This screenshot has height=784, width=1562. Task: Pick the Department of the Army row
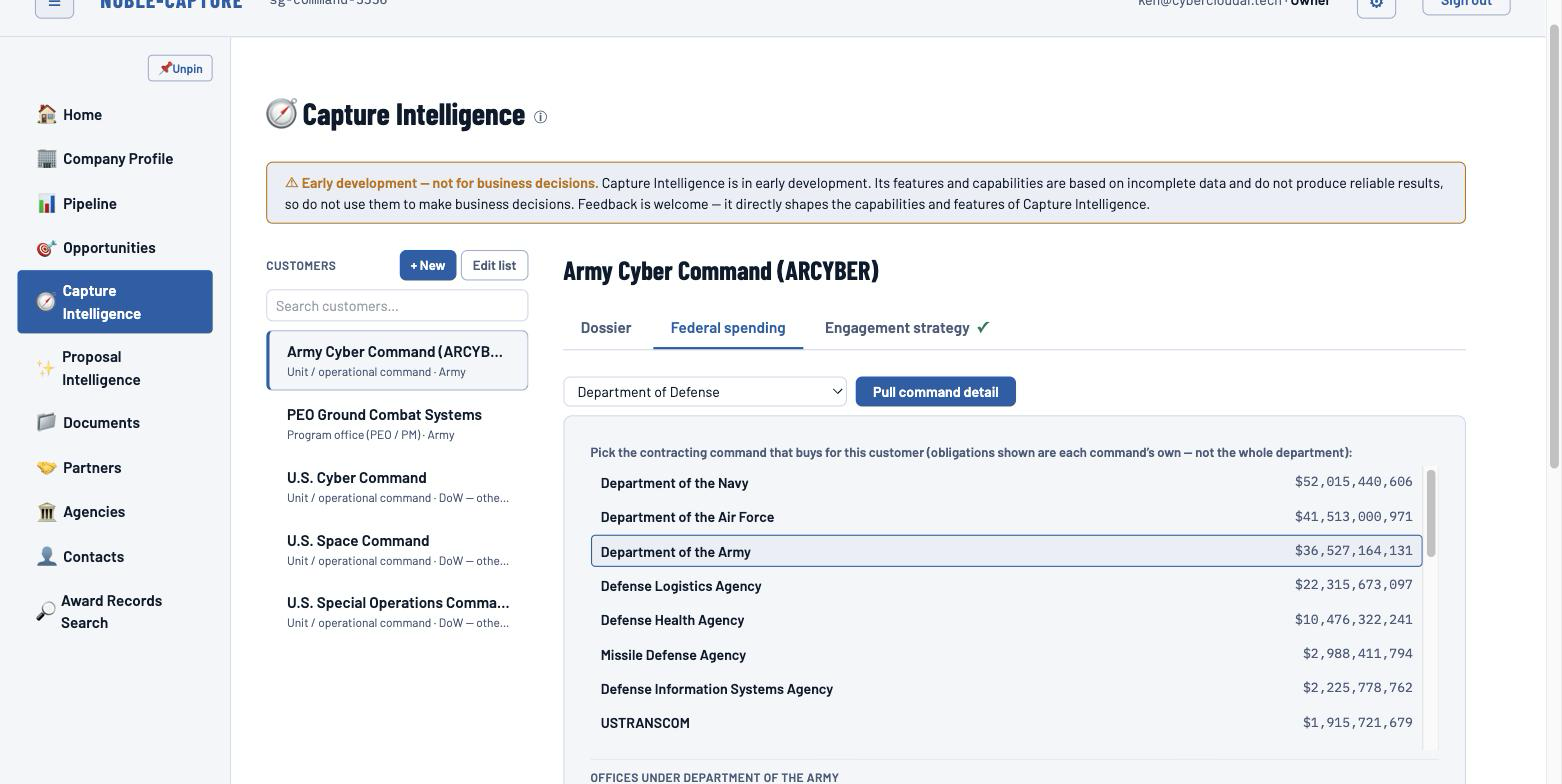coord(1006,551)
